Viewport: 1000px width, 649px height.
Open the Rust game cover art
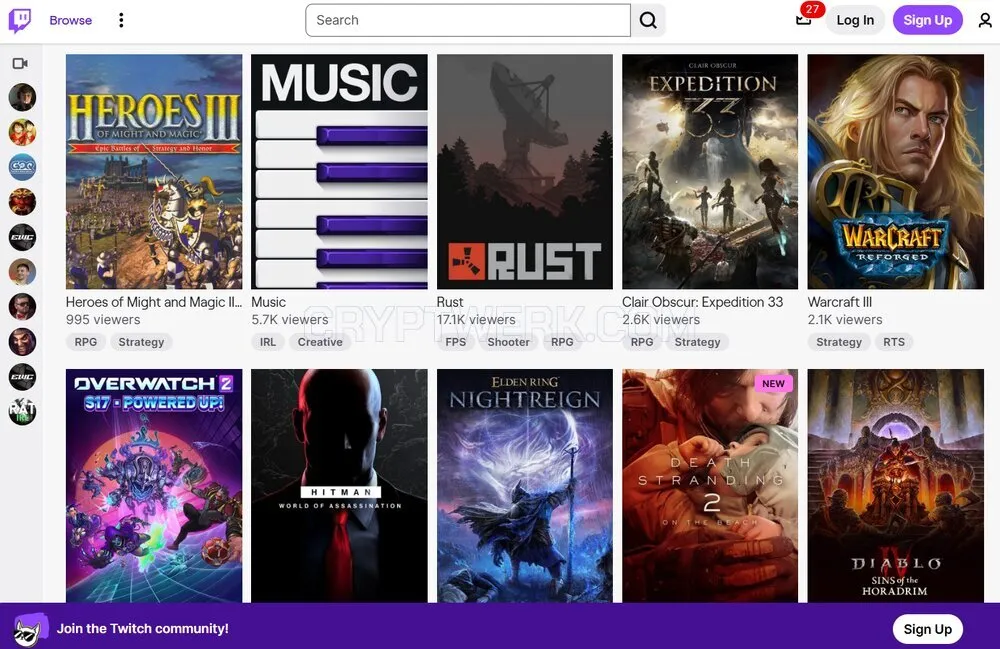click(x=525, y=171)
